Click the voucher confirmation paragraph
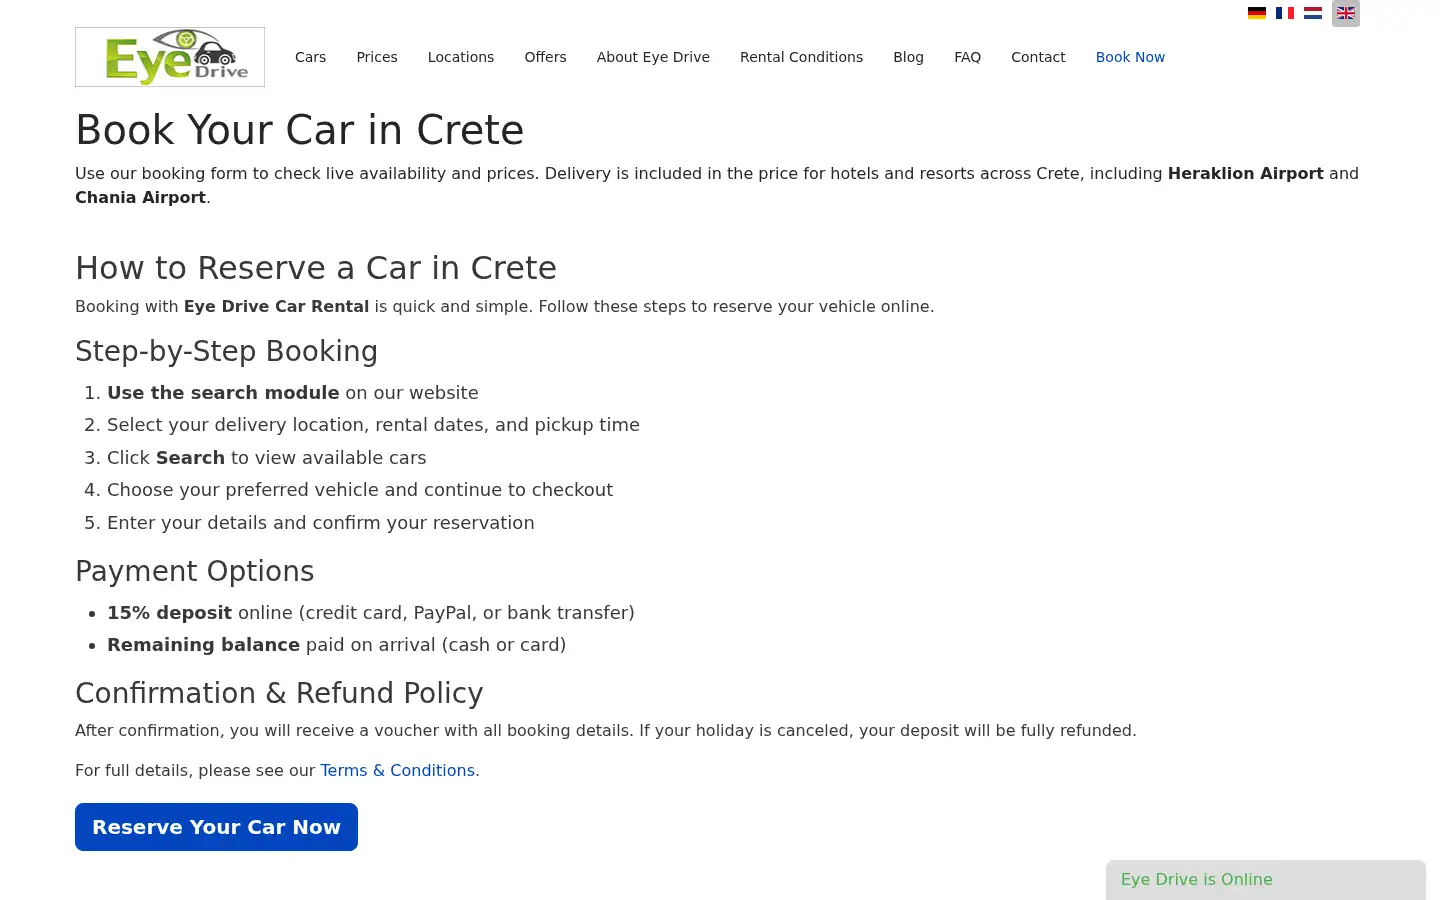1440x900 pixels. tap(606, 730)
